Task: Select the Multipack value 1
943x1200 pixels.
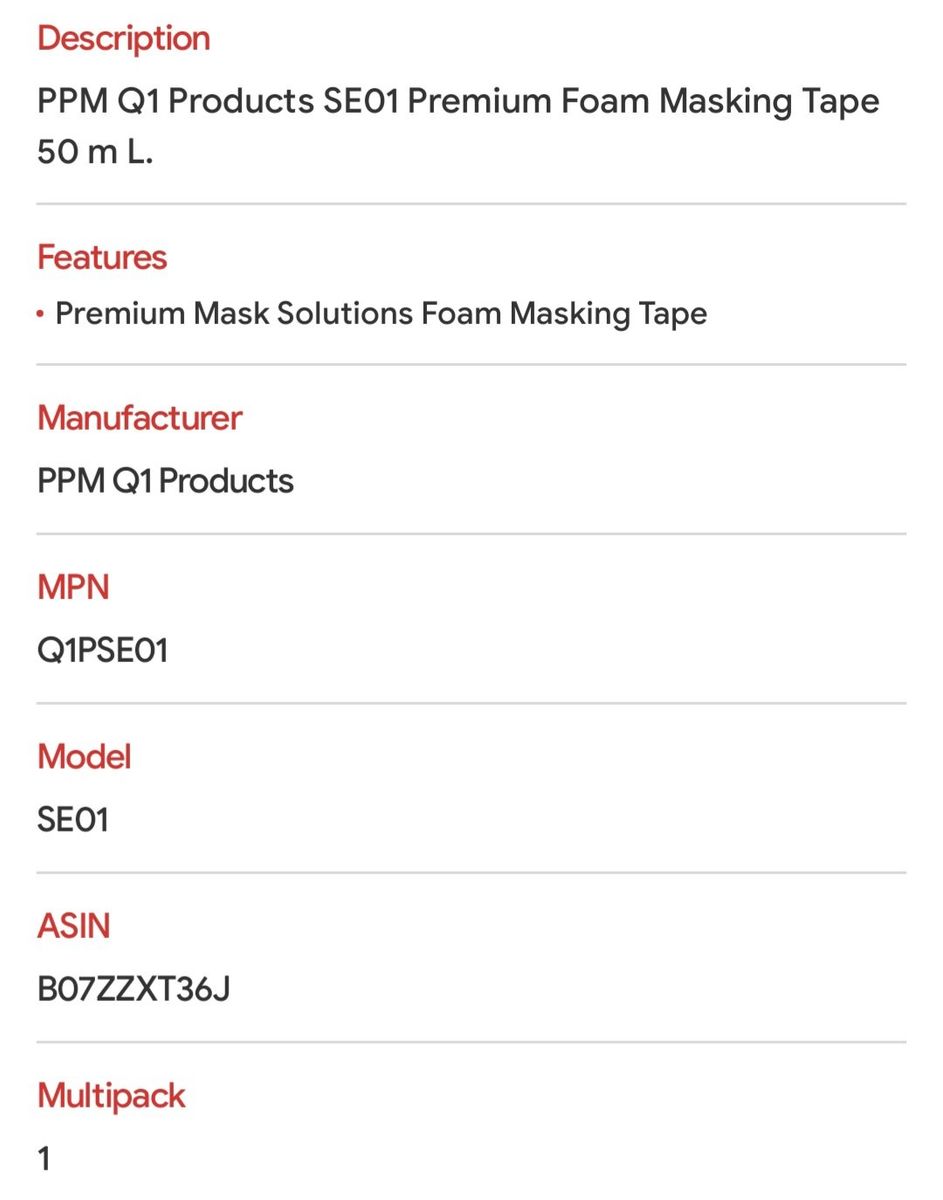Action: pyautogui.click(x=43, y=1159)
